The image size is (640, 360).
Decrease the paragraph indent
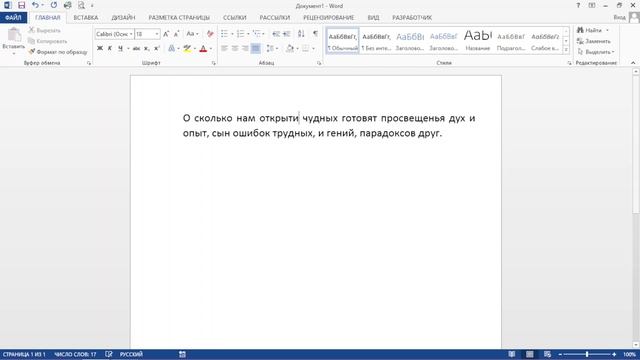tap(276, 34)
